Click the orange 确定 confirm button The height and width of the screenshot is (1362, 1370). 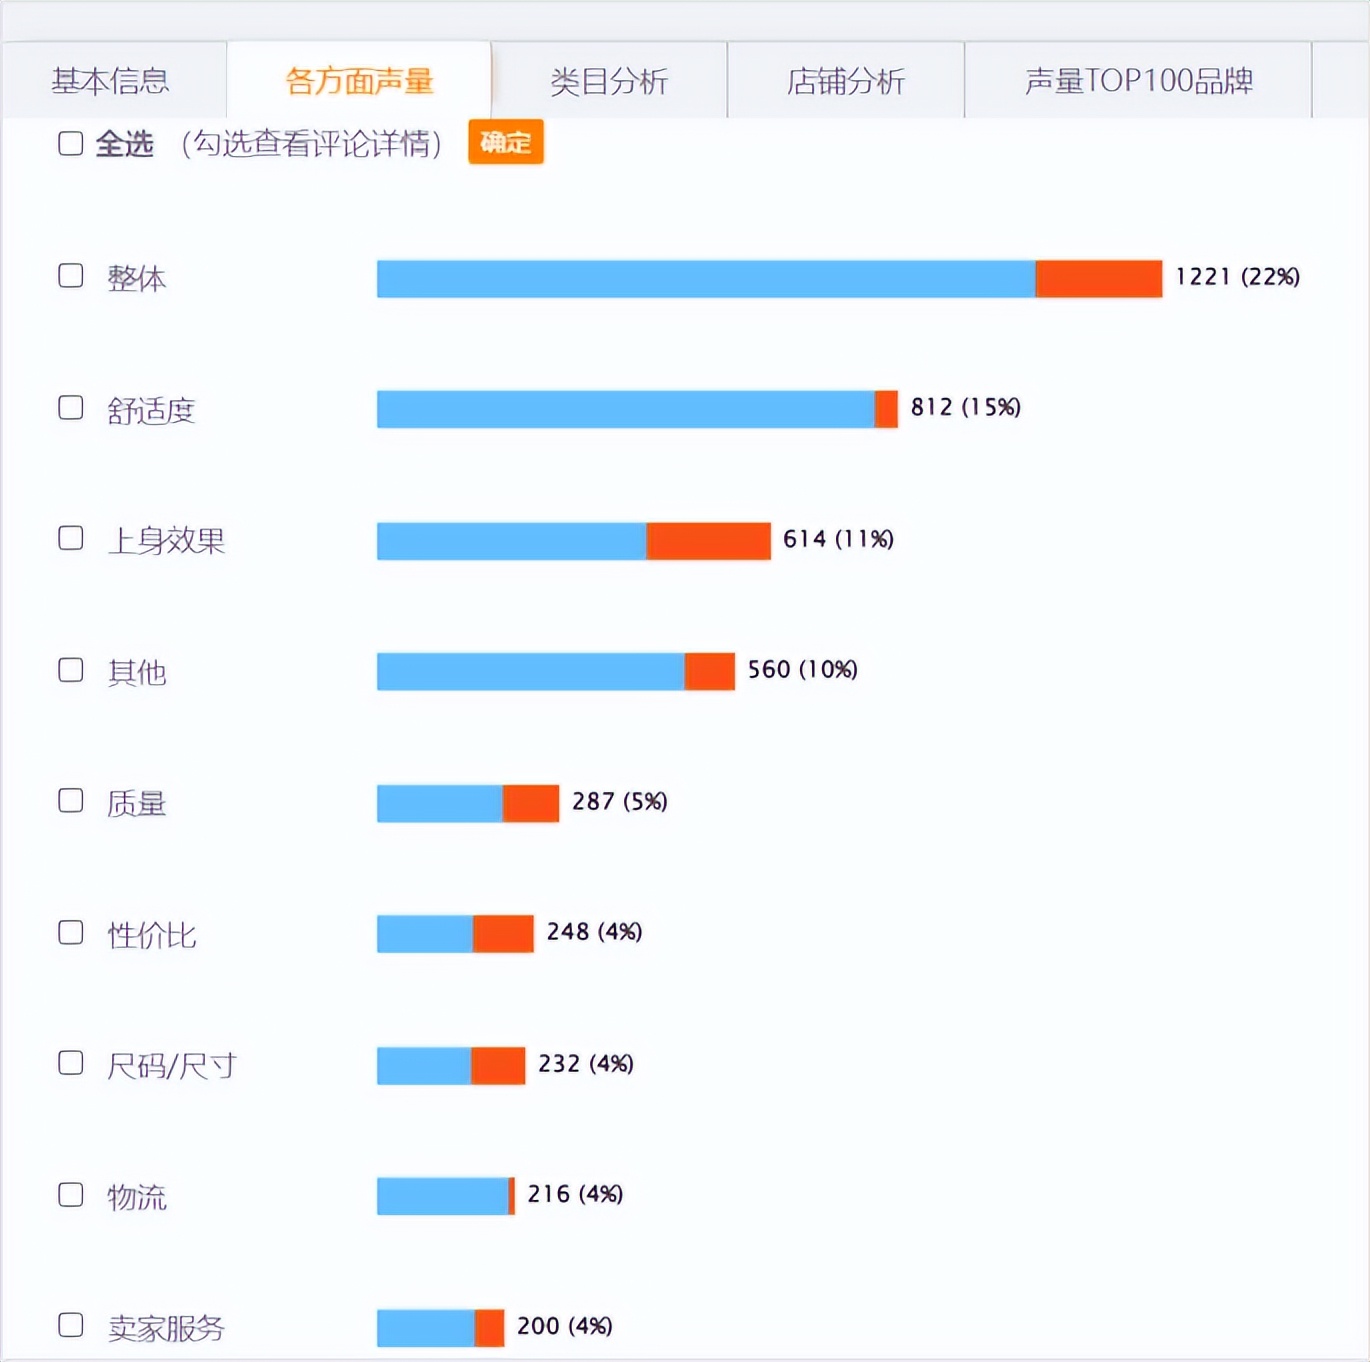click(505, 142)
